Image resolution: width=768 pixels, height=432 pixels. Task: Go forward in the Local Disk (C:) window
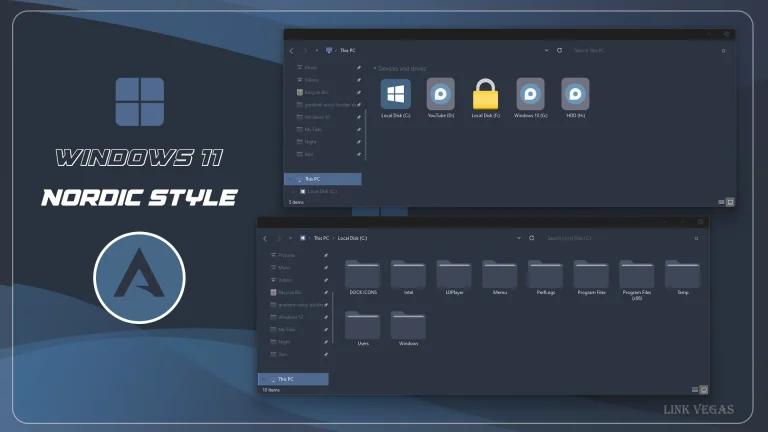click(x=278, y=239)
